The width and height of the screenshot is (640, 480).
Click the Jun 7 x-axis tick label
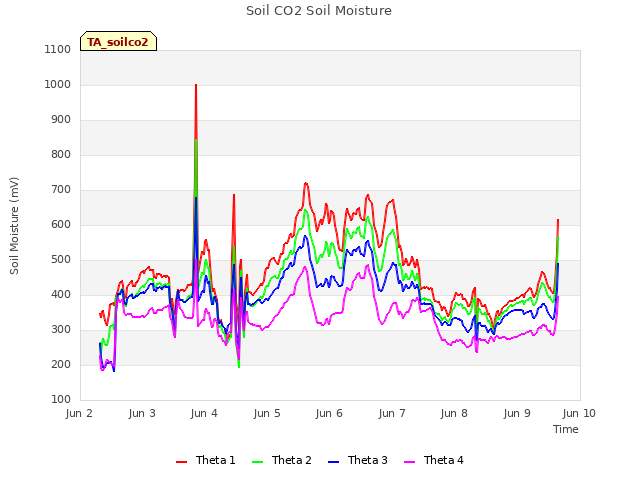(x=392, y=413)
